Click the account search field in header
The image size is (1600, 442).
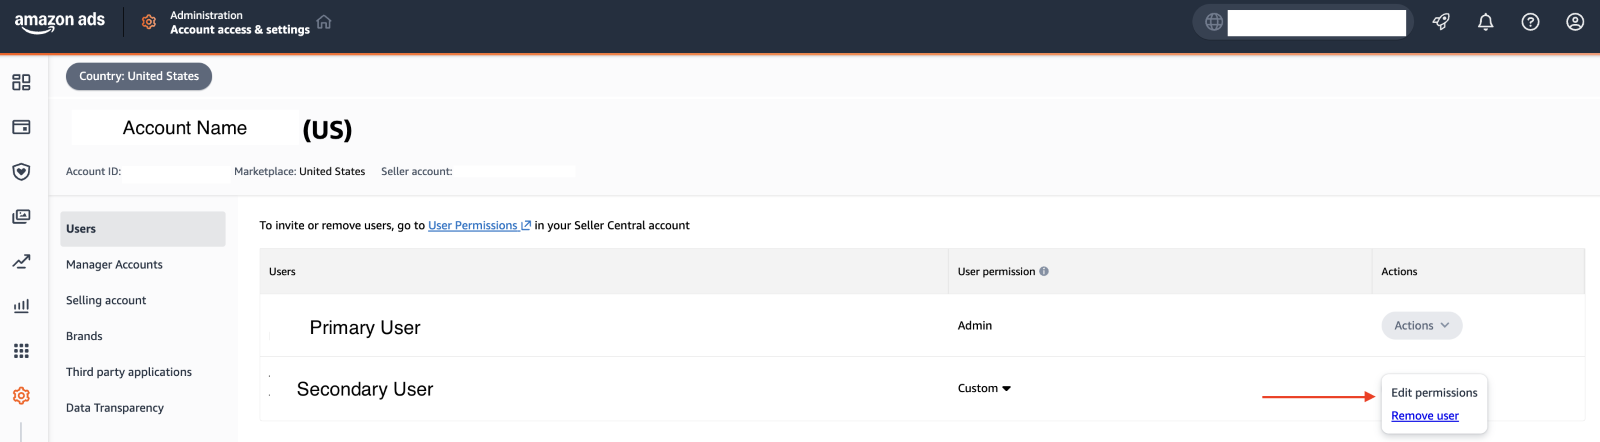[1316, 22]
